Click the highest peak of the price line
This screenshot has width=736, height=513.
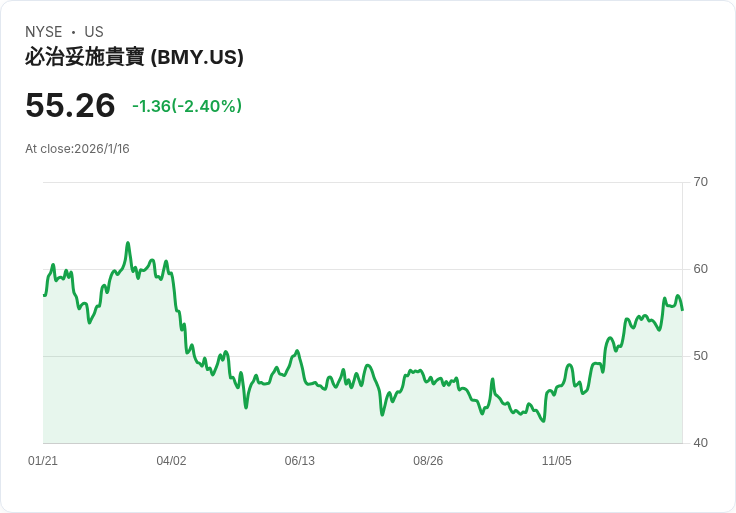pyautogui.click(x=128, y=243)
